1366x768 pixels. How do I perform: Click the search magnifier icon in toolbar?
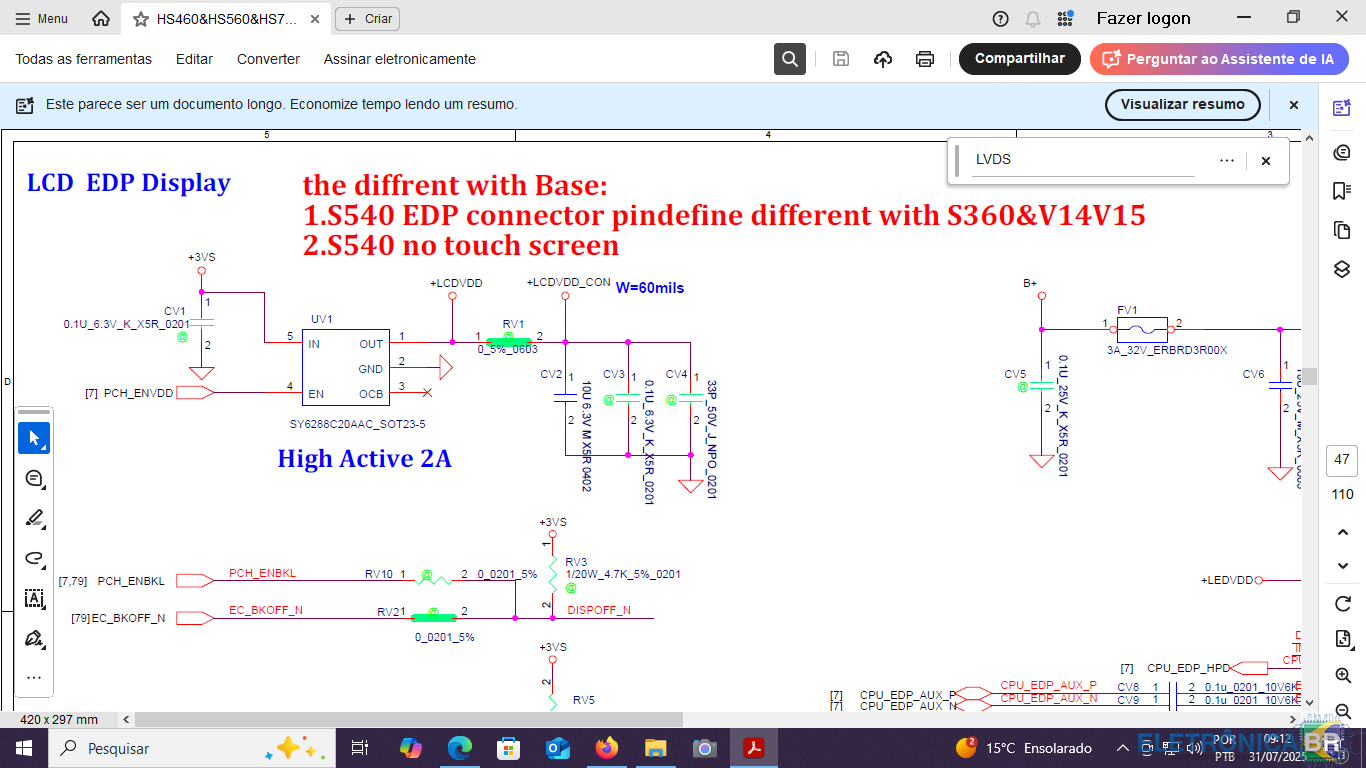(790, 59)
